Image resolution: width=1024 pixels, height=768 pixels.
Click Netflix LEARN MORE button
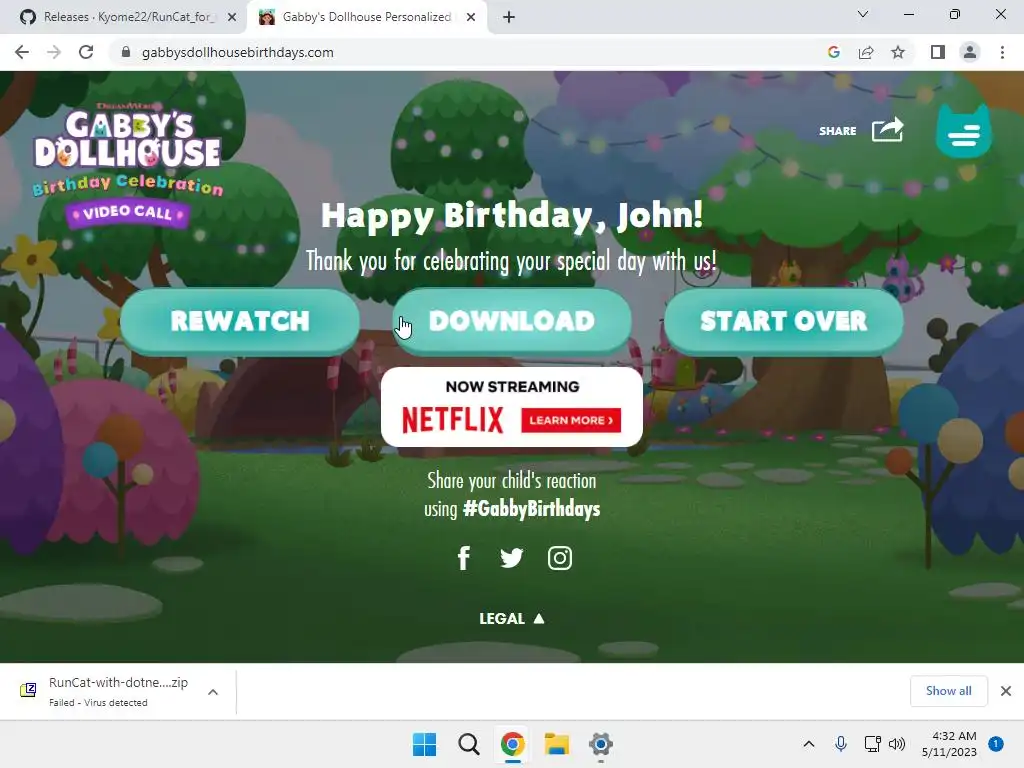[571, 420]
